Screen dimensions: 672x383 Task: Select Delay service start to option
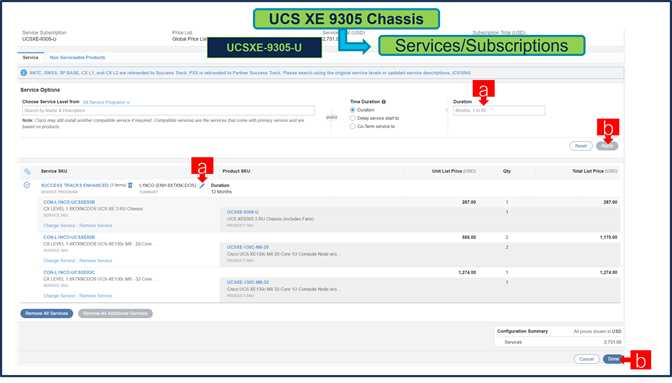click(x=353, y=118)
